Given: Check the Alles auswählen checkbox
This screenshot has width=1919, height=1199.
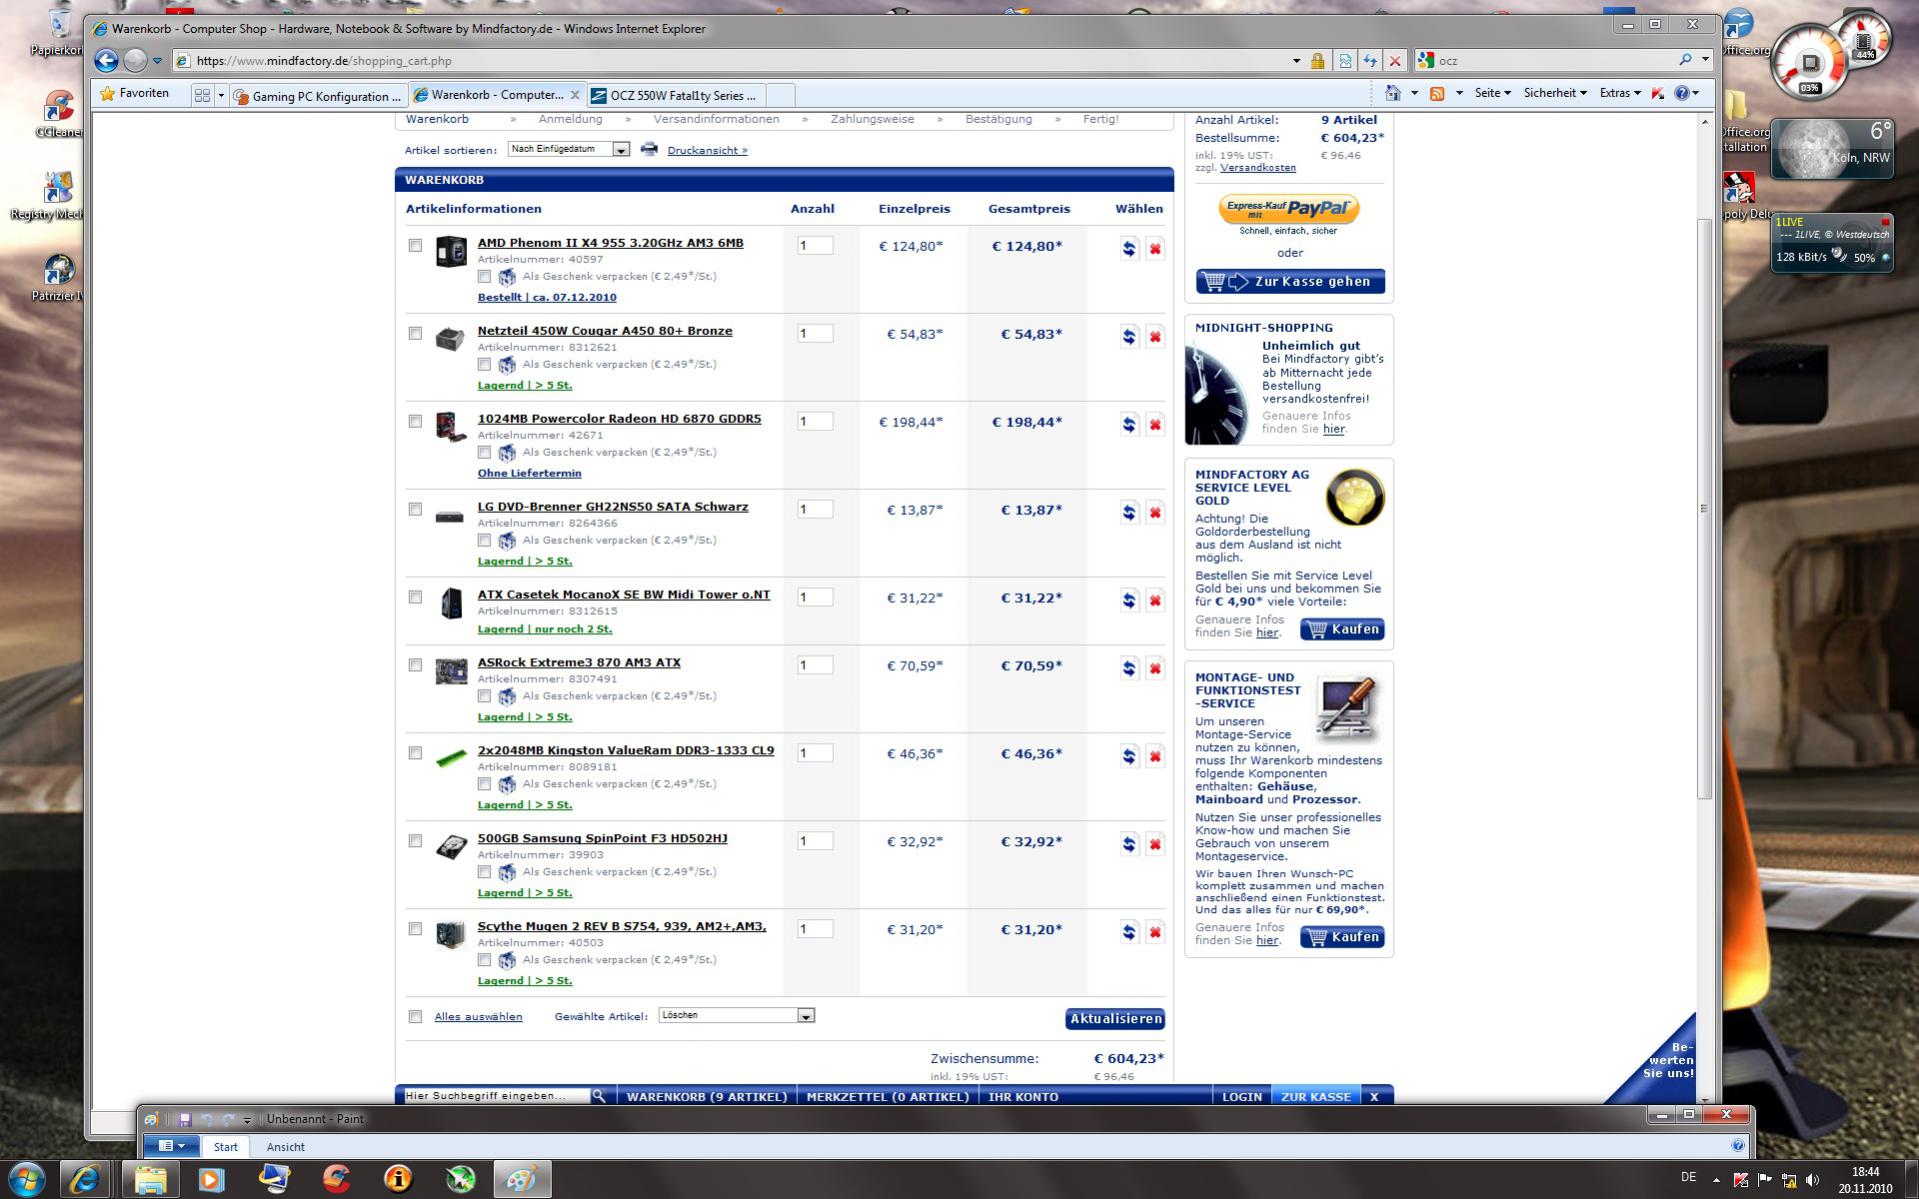Looking at the screenshot, I should [x=415, y=1017].
